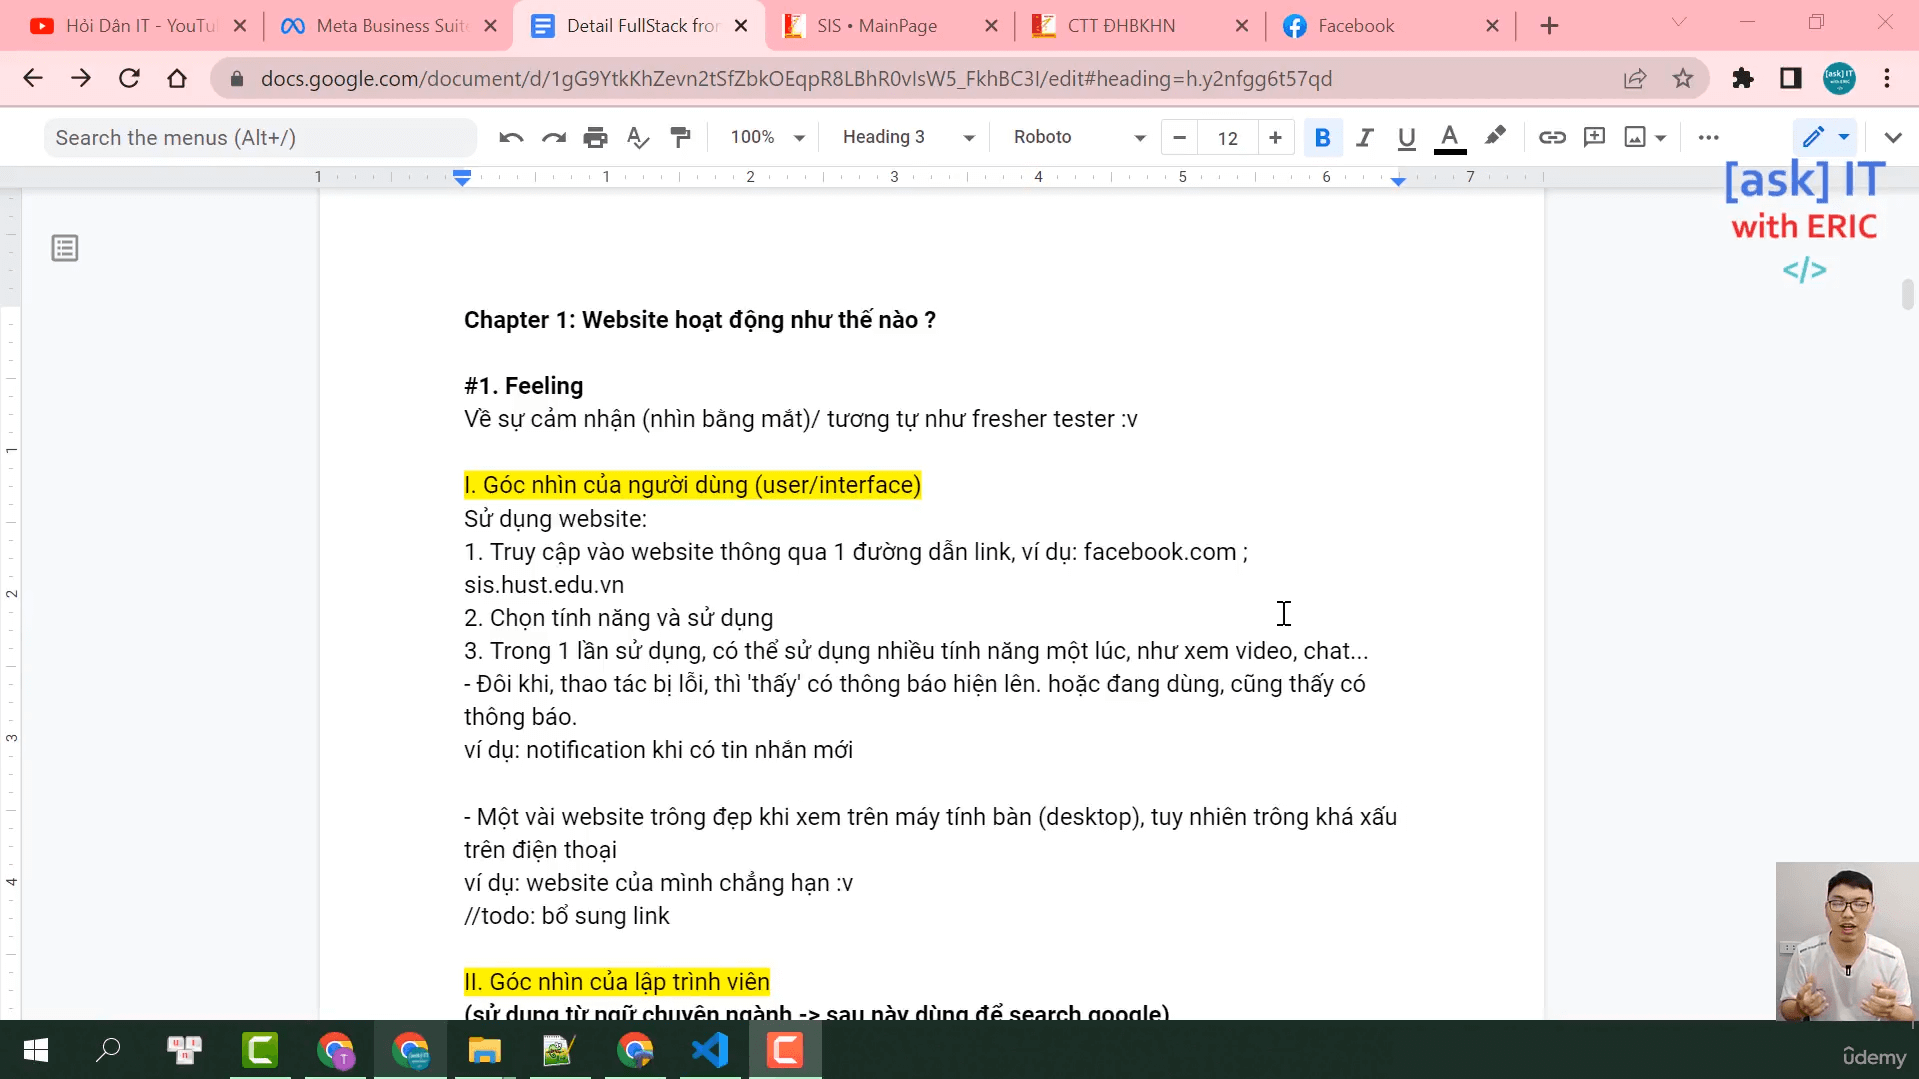Go back in browser history
Image resolution: width=1919 pixels, height=1079 pixels.
coord(33,78)
